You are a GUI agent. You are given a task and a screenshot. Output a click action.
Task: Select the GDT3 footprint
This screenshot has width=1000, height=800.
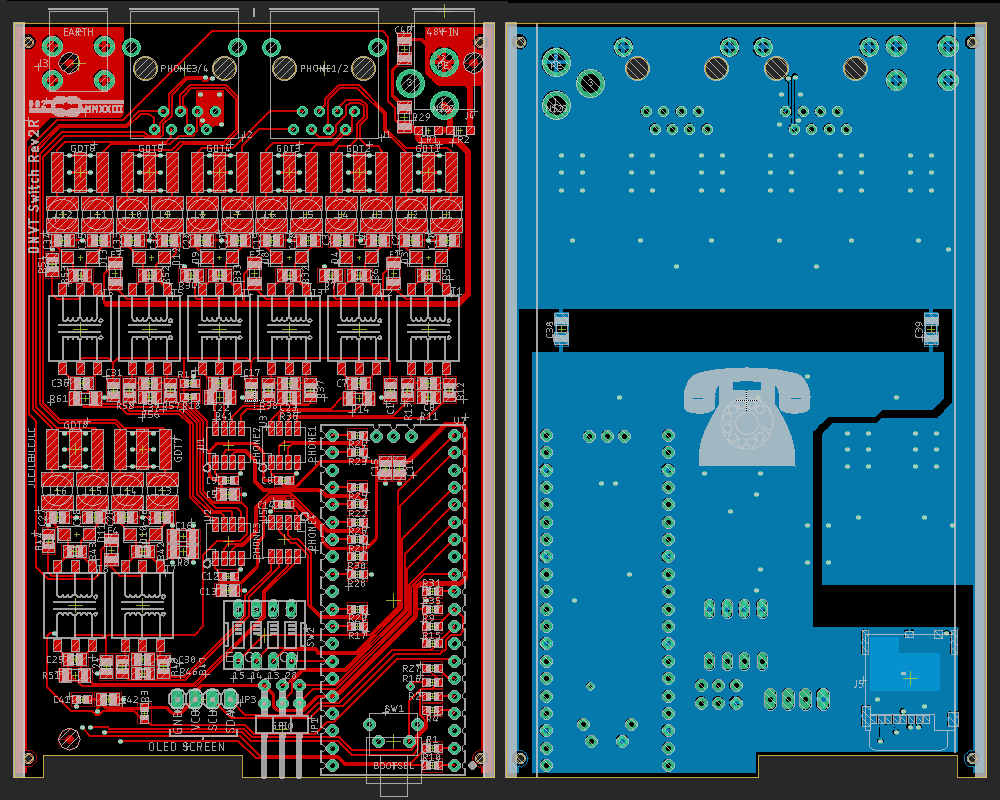coord(289,173)
